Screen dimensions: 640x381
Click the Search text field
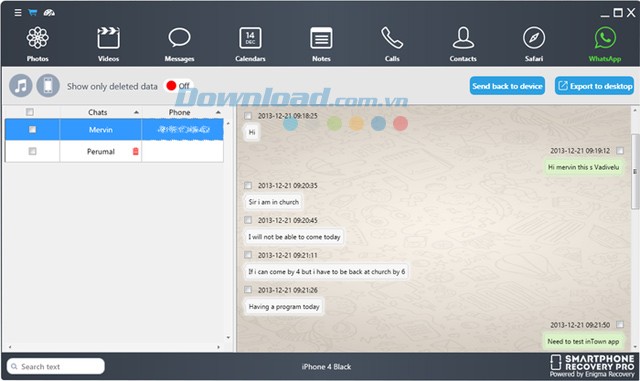point(56,366)
